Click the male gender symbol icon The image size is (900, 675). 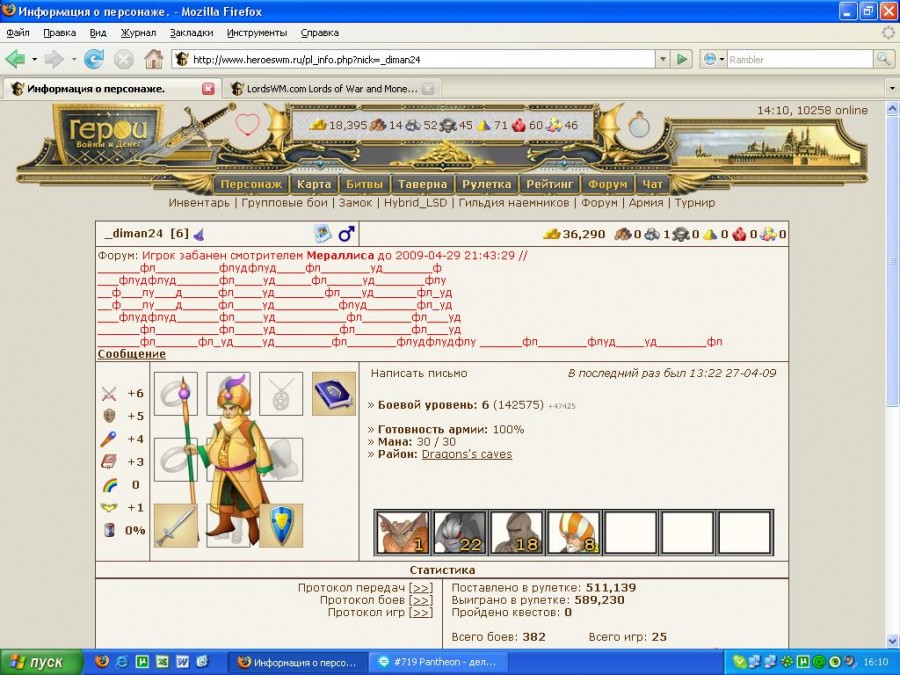pos(346,234)
